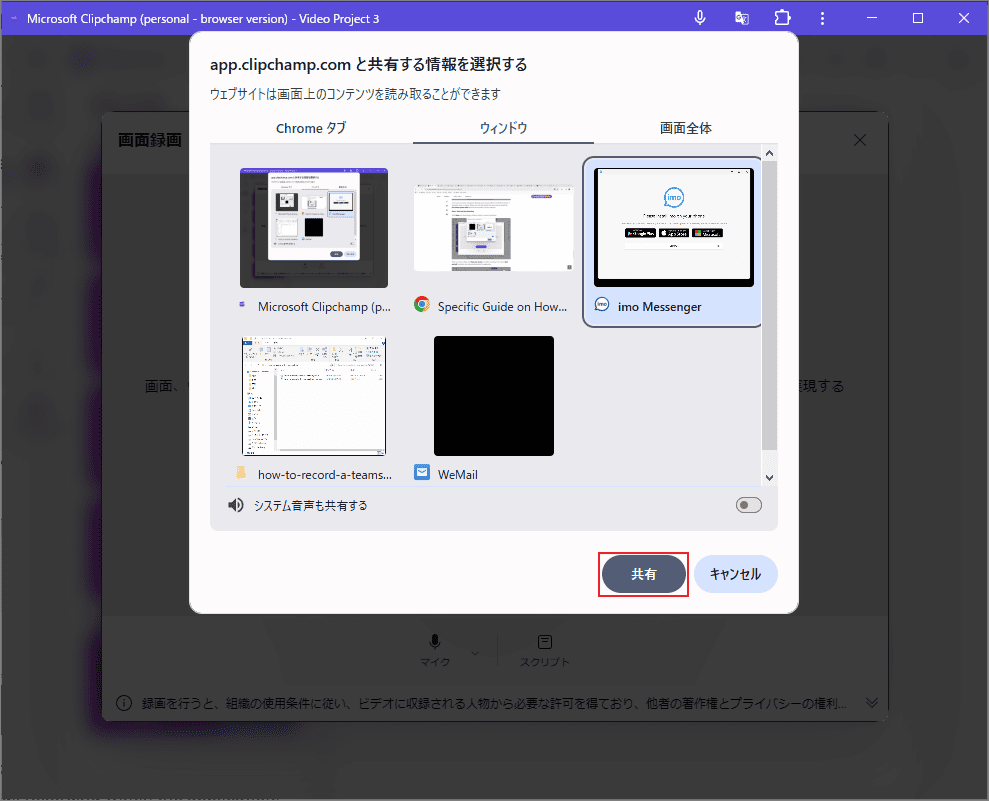The width and height of the screenshot is (989, 801).
Task: Click the window list scrollbar thumb
Action: pos(770,305)
